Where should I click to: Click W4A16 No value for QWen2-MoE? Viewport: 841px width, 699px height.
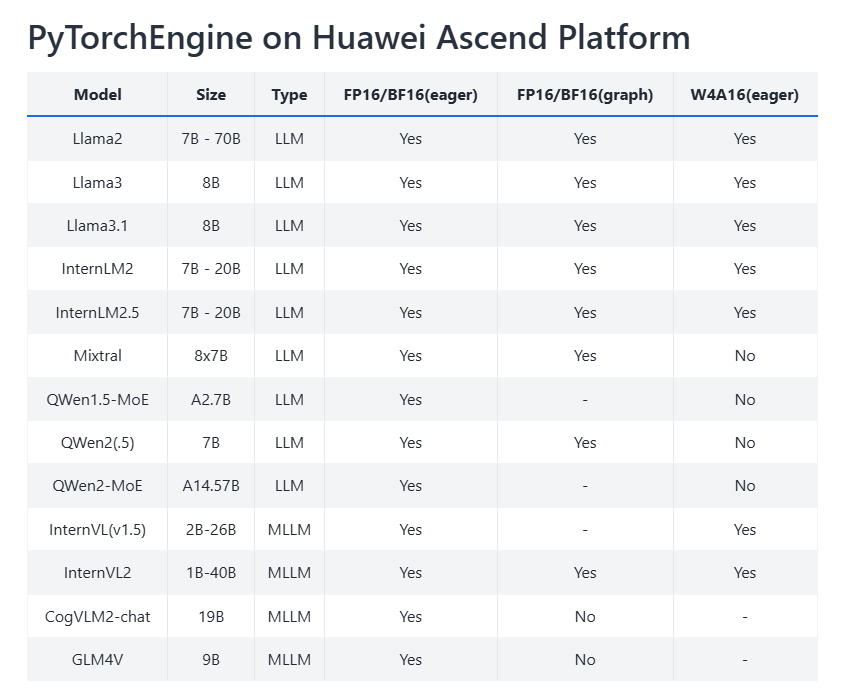pyautogui.click(x=744, y=485)
